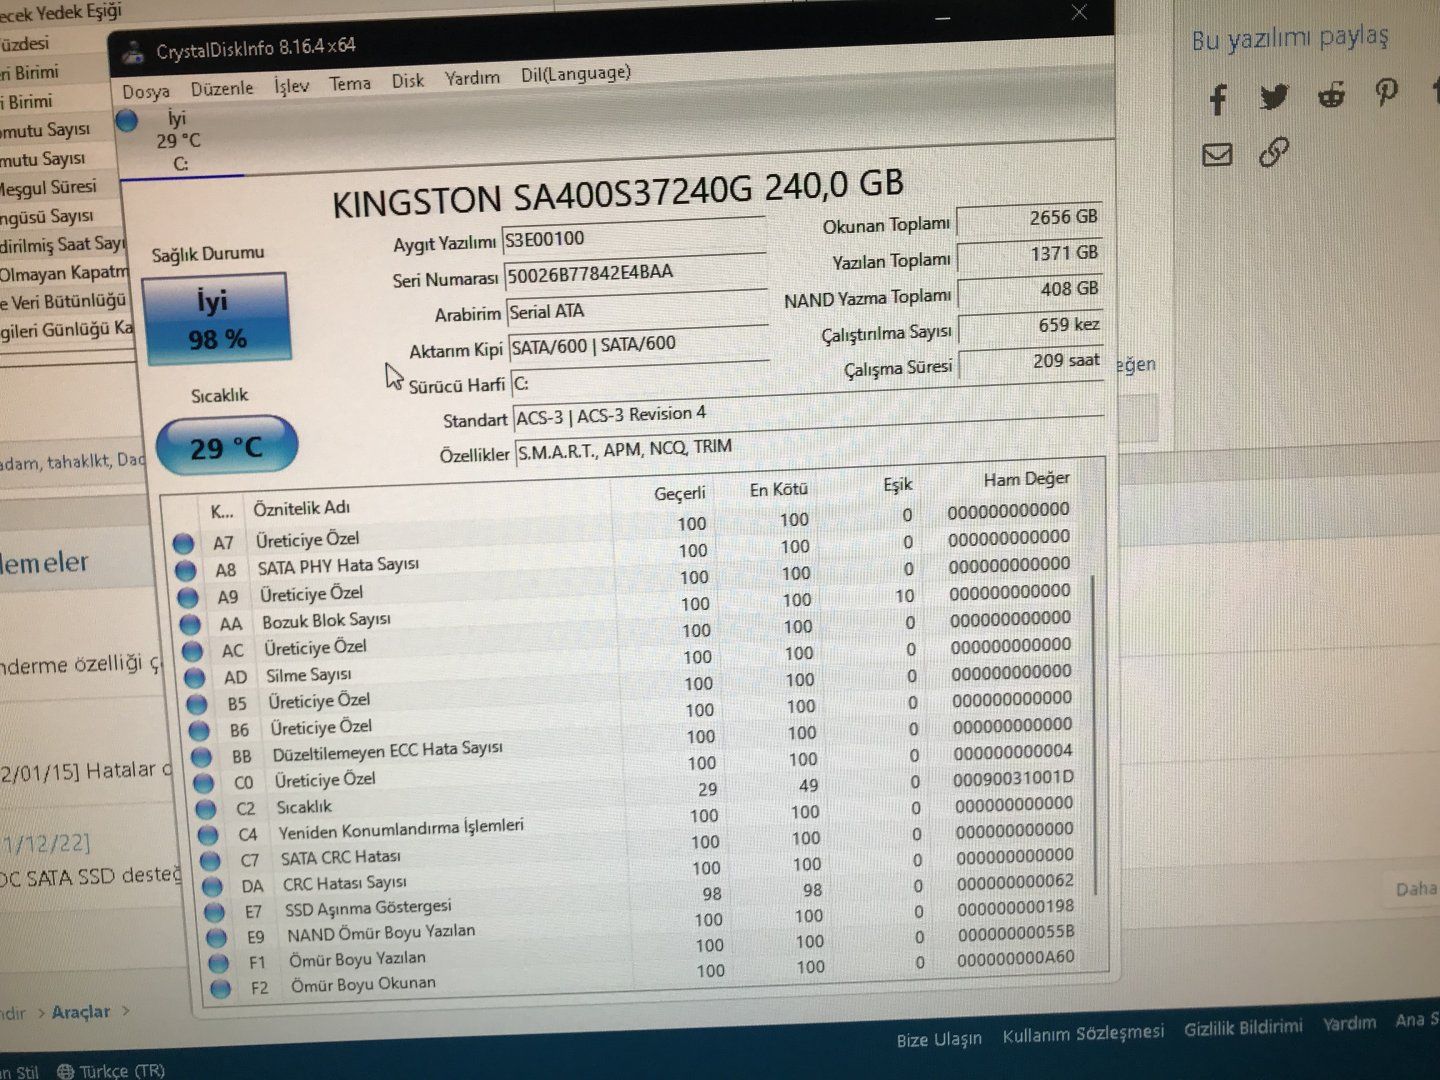
Task: Click the status circle for Düzeltilemeyen ECC Hata Sayısı
Action: tap(201, 757)
